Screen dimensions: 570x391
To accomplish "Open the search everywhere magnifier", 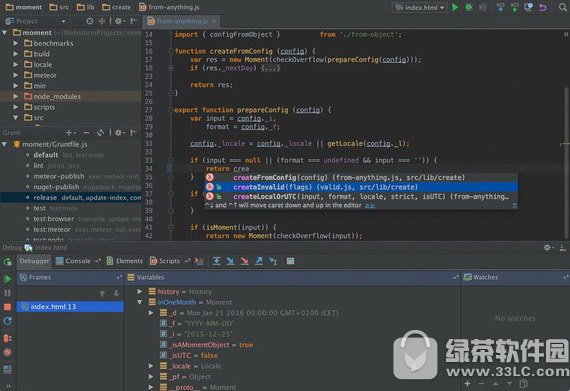I will [563, 7].
